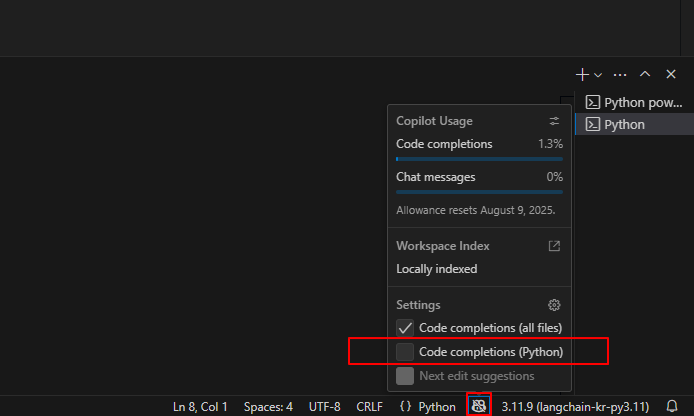Image resolution: width=694 pixels, height=416 pixels.
Task: Change end-of-line sequence CRLF
Action: [369, 406]
